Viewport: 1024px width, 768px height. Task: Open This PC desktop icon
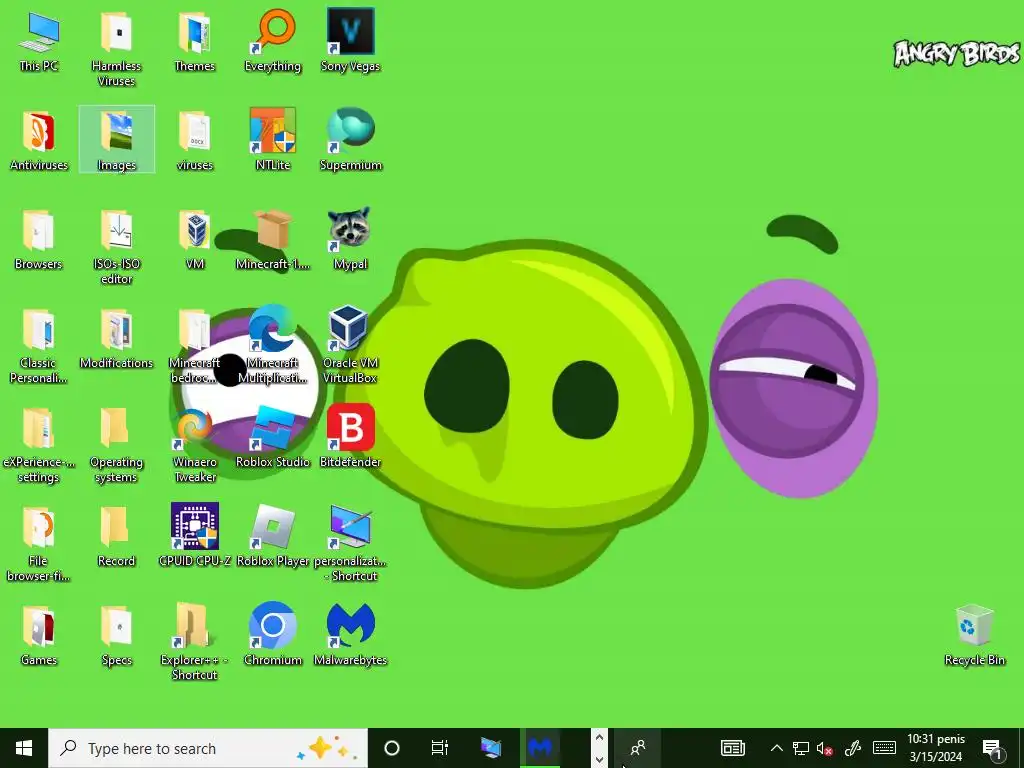click(x=39, y=42)
